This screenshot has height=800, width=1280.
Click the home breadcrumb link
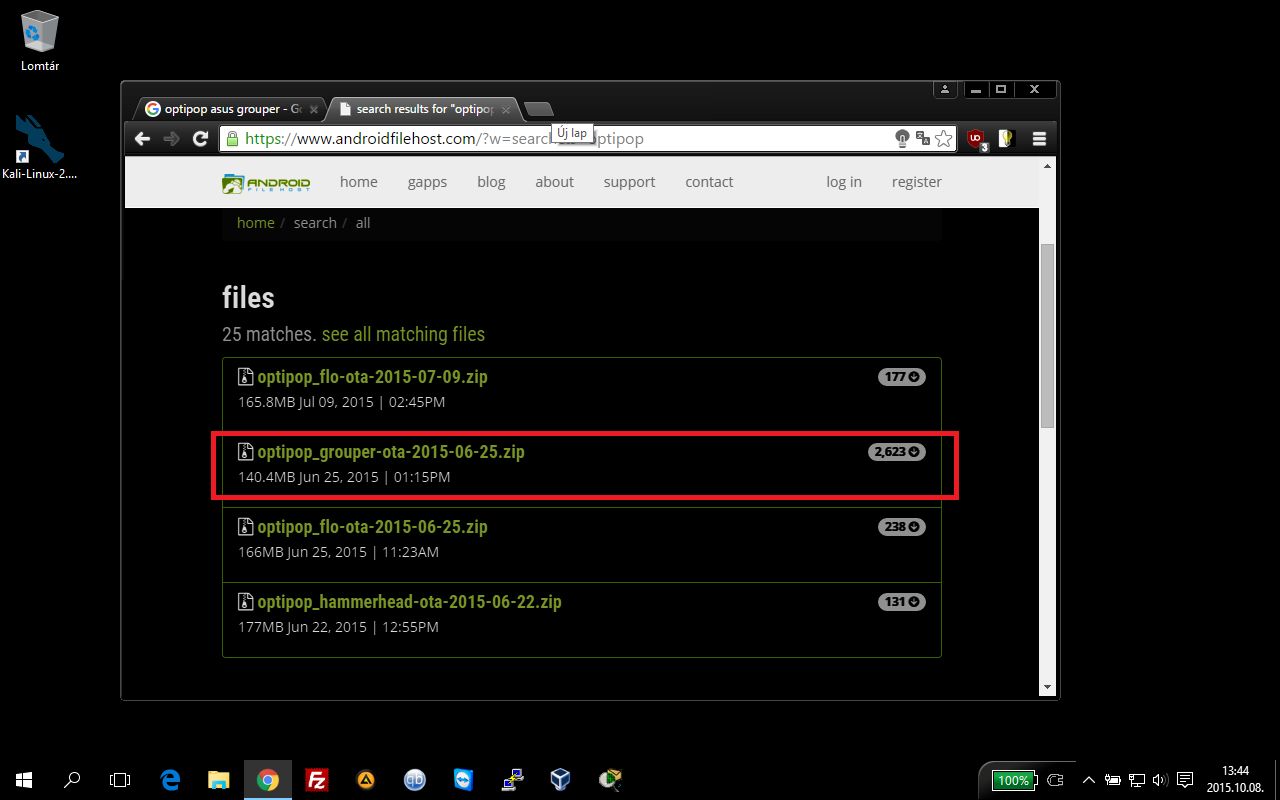pos(255,223)
